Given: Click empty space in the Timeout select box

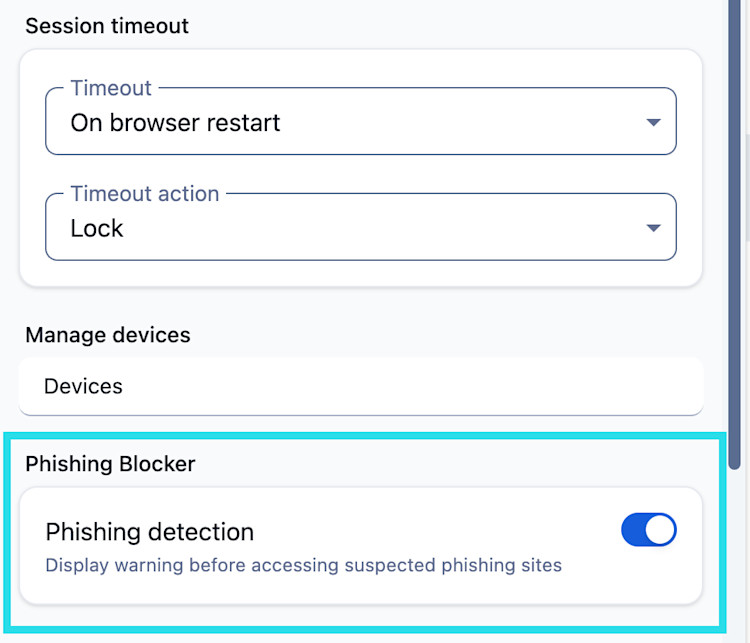Looking at the screenshot, I should coord(450,123).
